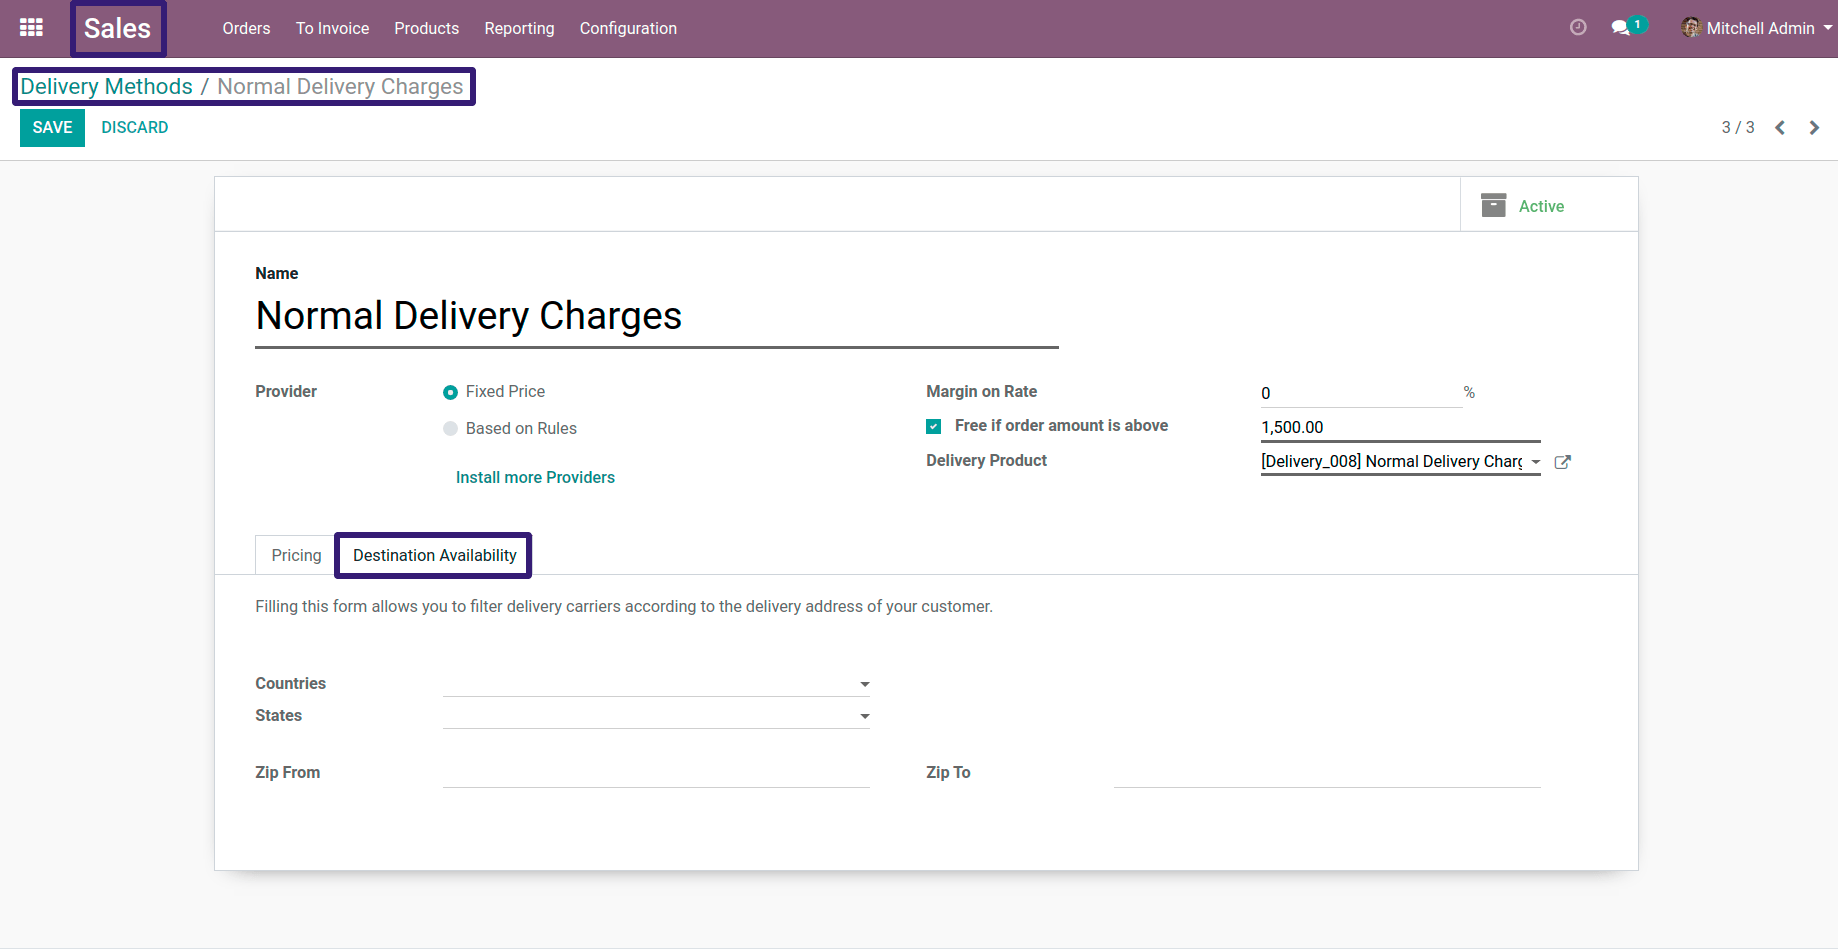Screen dimensions: 1838x949
Task: Go to next record arrow
Action: (1814, 127)
